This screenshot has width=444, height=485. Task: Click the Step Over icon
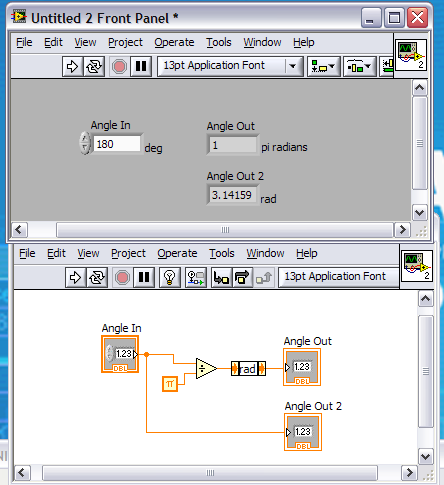pos(242,277)
